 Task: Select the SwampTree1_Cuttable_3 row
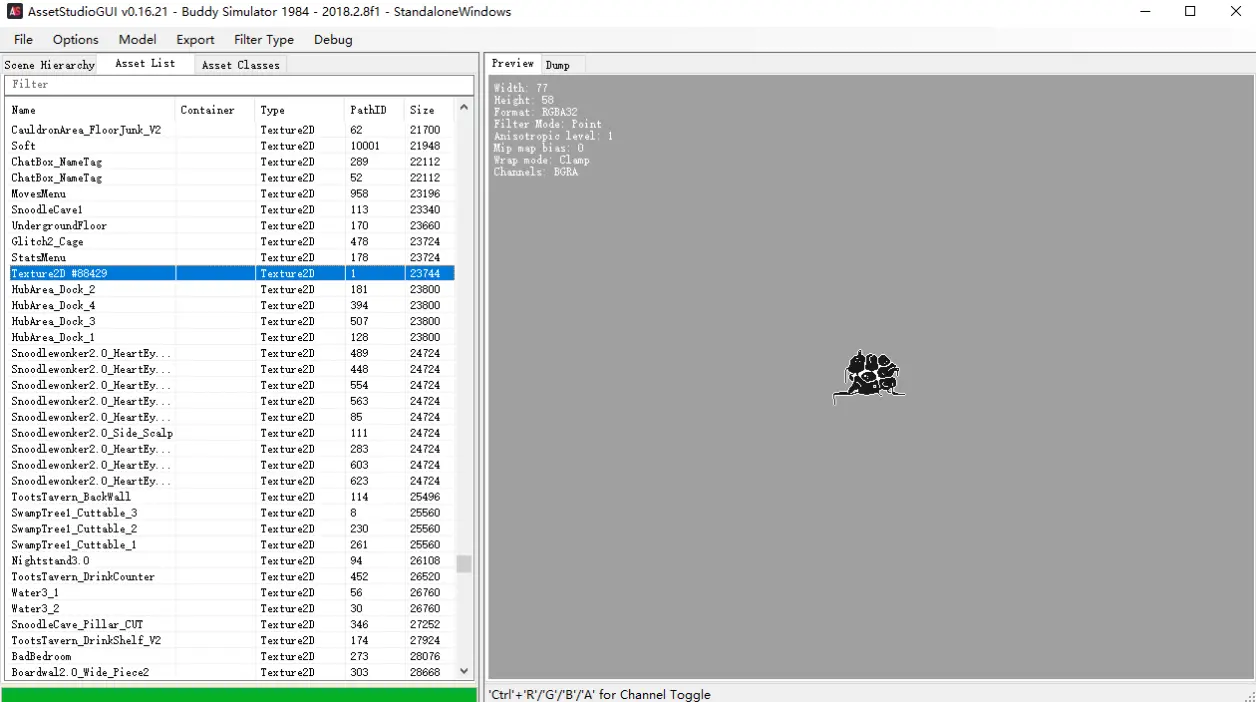[230, 513]
